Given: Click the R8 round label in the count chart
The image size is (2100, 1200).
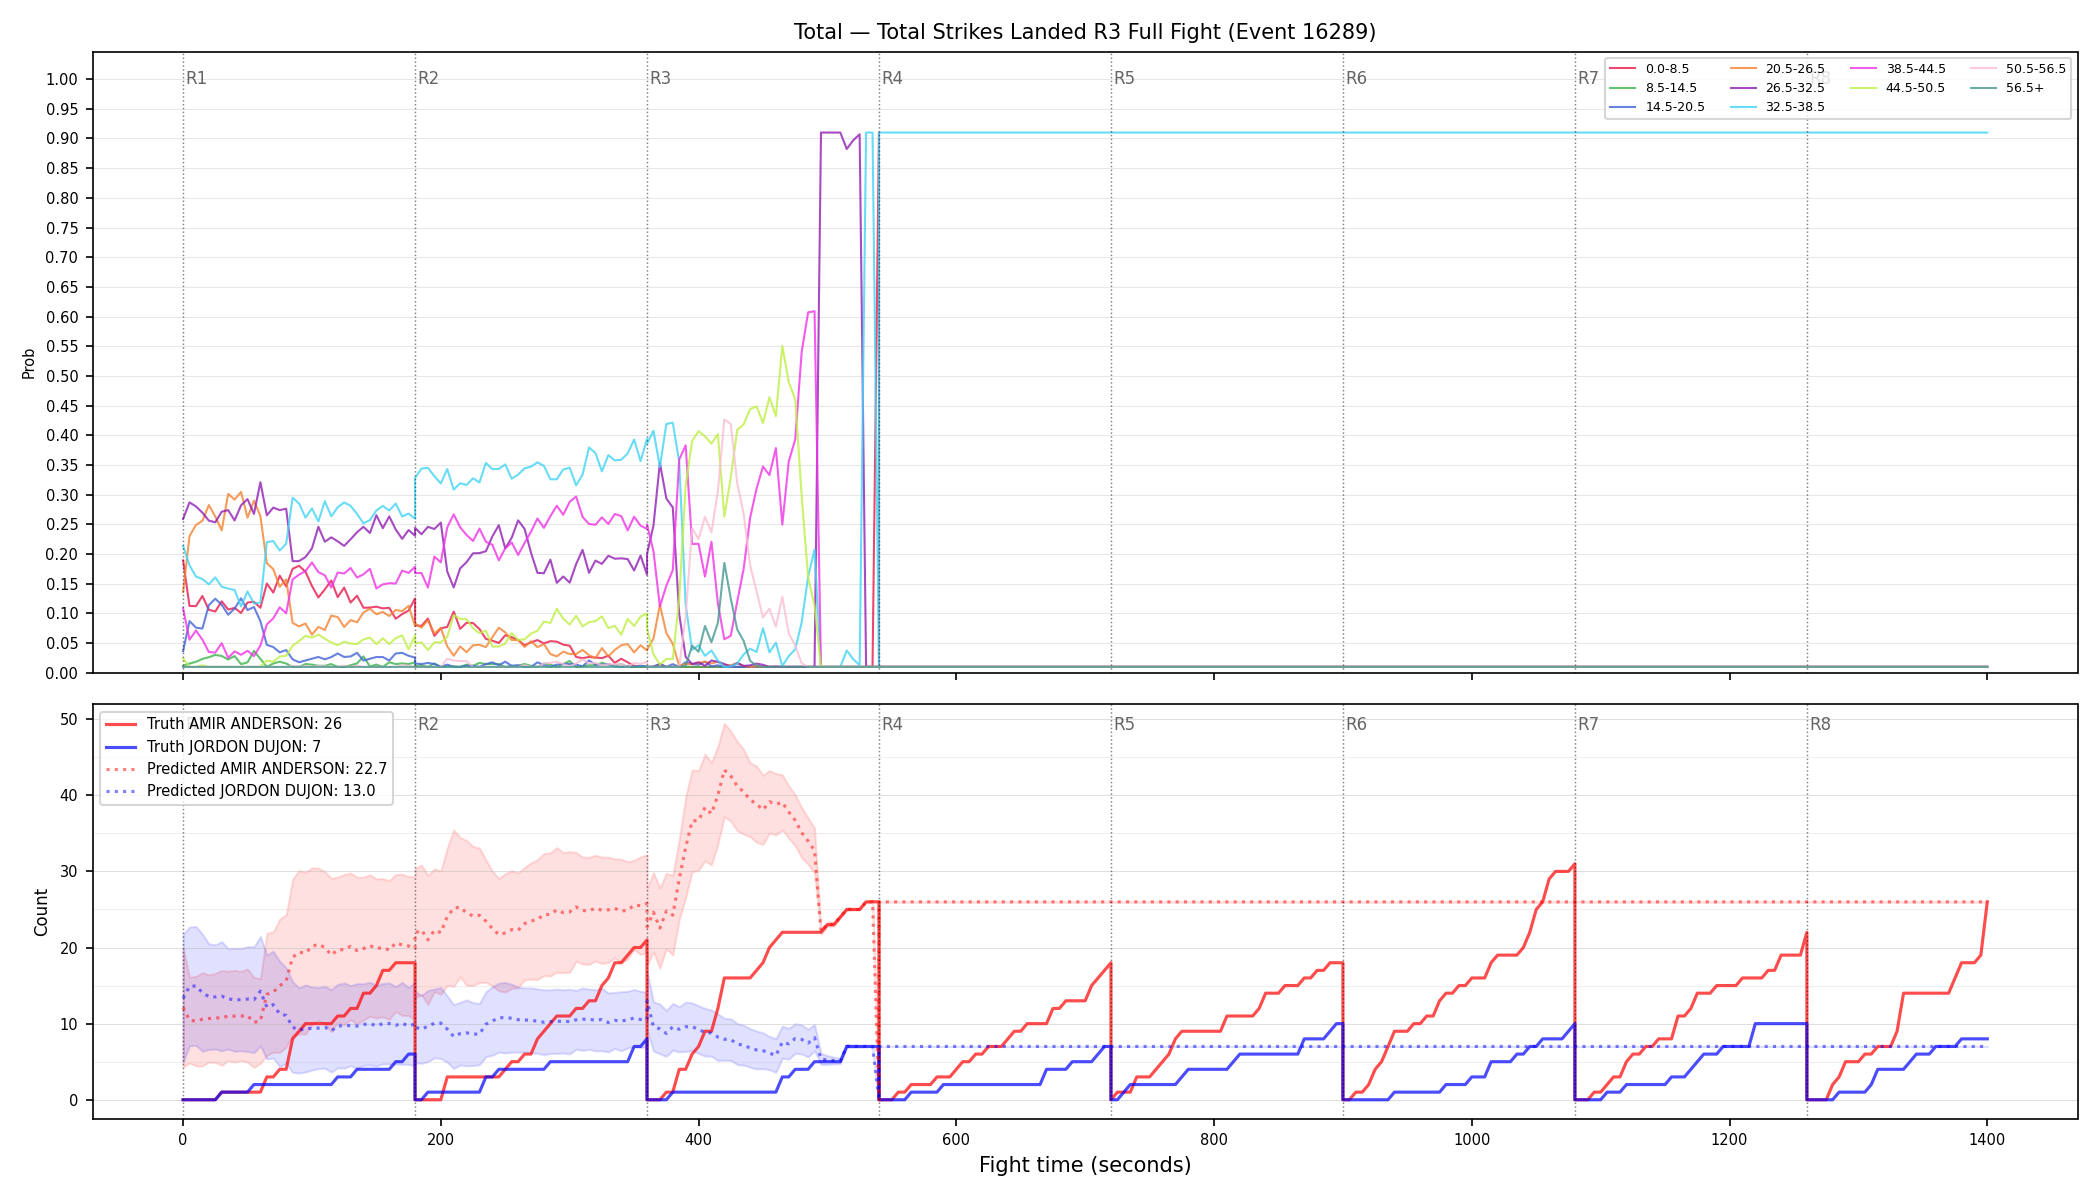Looking at the screenshot, I should (1820, 724).
